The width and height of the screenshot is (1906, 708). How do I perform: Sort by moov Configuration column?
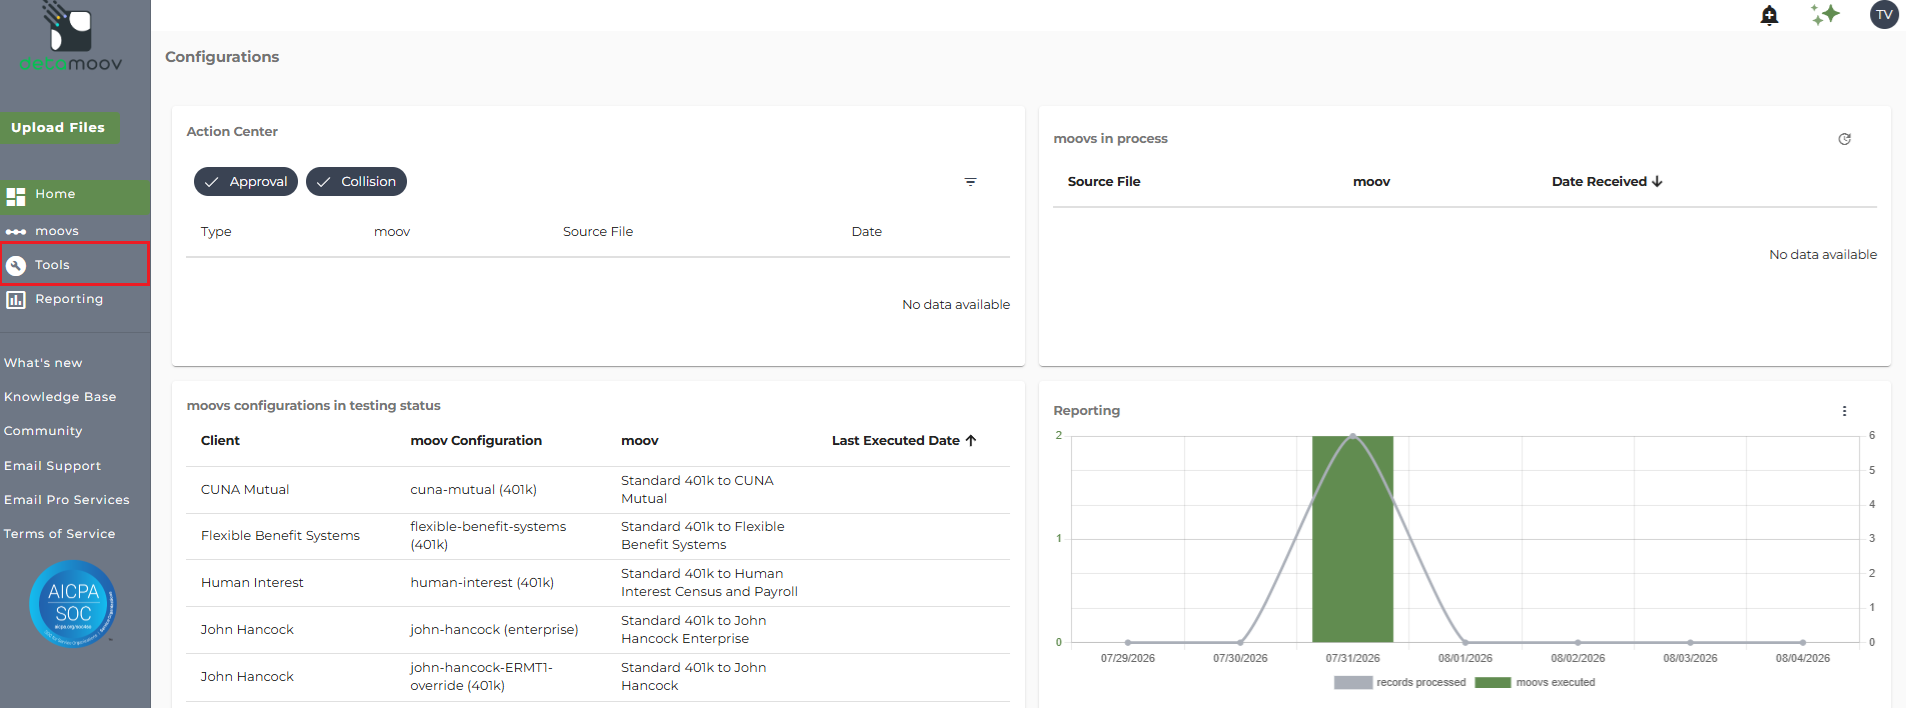(x=476, y=441)
